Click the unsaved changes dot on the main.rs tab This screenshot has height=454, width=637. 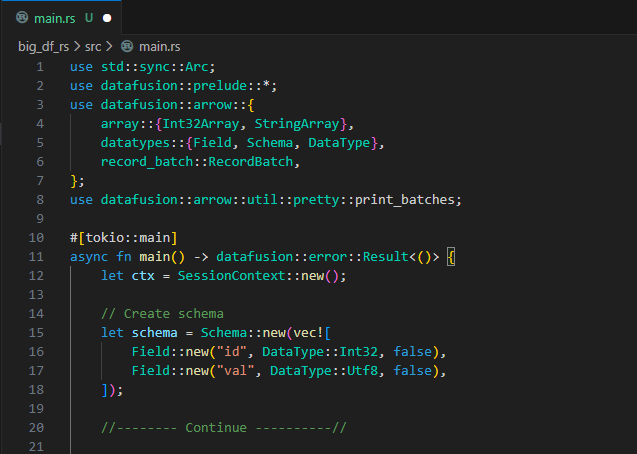click(x=106, y=17)
